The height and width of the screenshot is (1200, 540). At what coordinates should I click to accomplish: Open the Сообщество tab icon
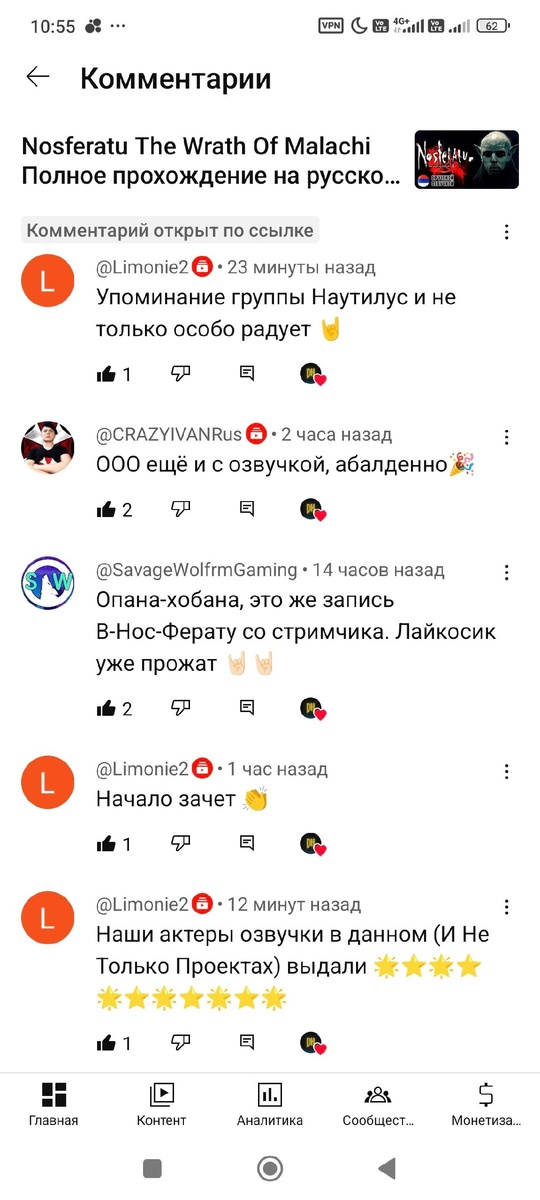click(x=378, y=1094)
